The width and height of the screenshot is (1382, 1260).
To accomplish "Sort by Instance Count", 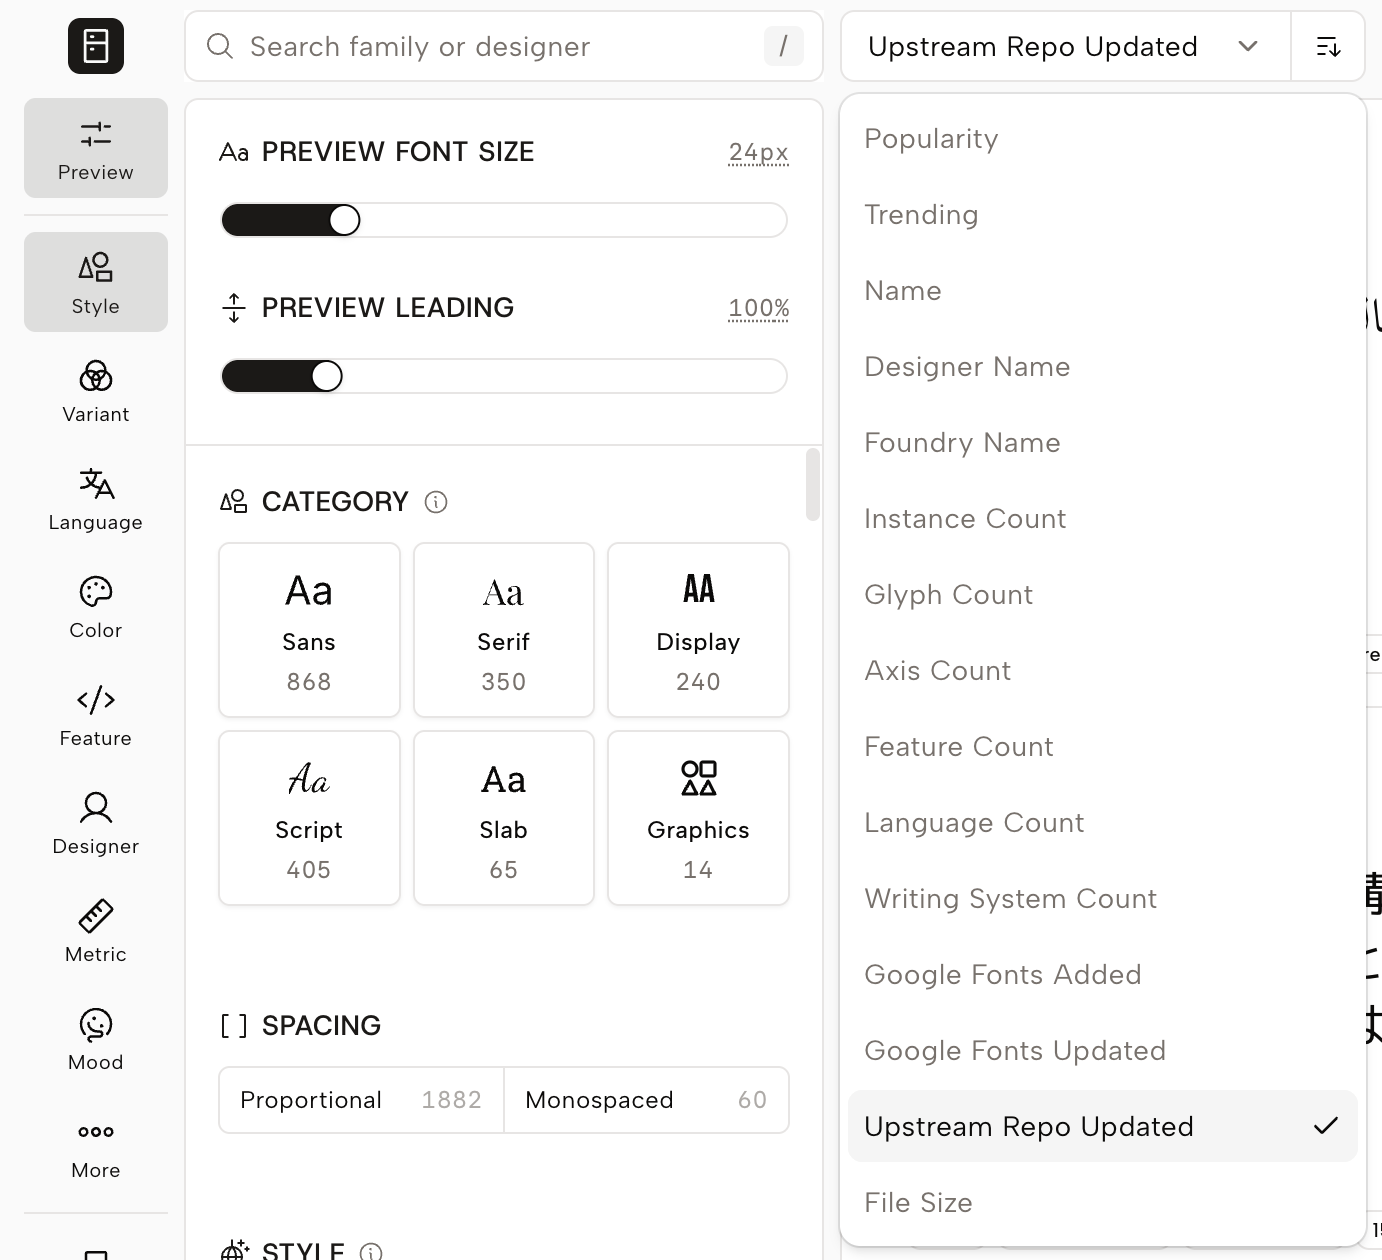I will tap(1102, 519).
